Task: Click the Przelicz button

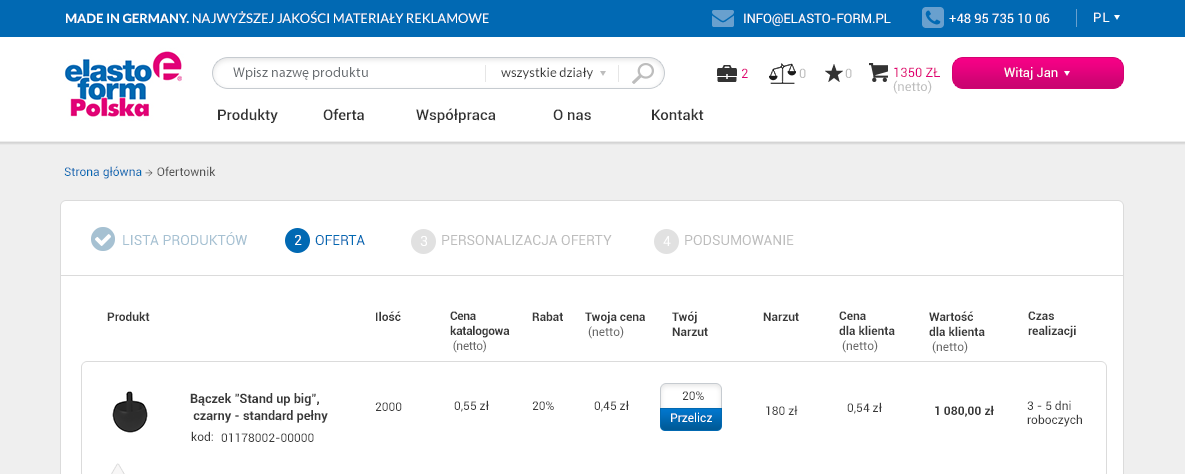Action: pyautogui.click(x=691, y=419)
